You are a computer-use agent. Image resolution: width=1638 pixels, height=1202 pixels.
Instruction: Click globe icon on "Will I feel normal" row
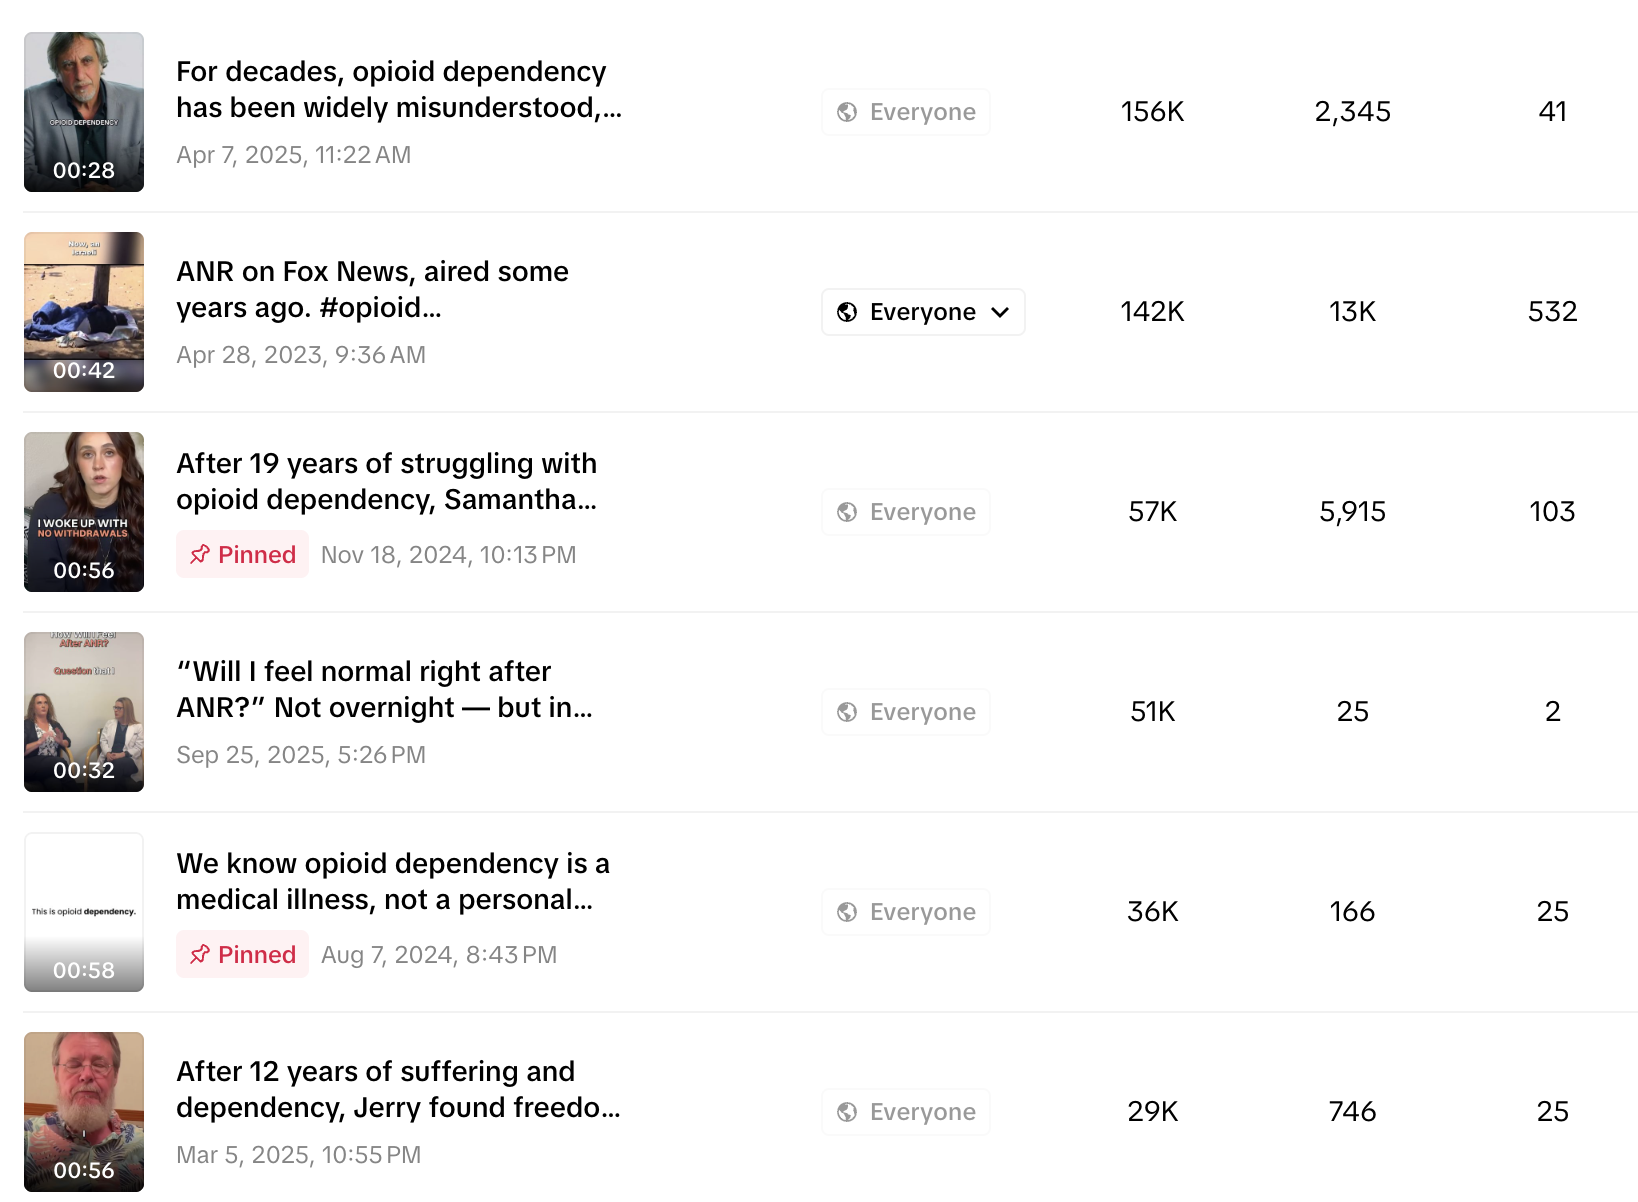pyautogui.click(x=847, y=712)
